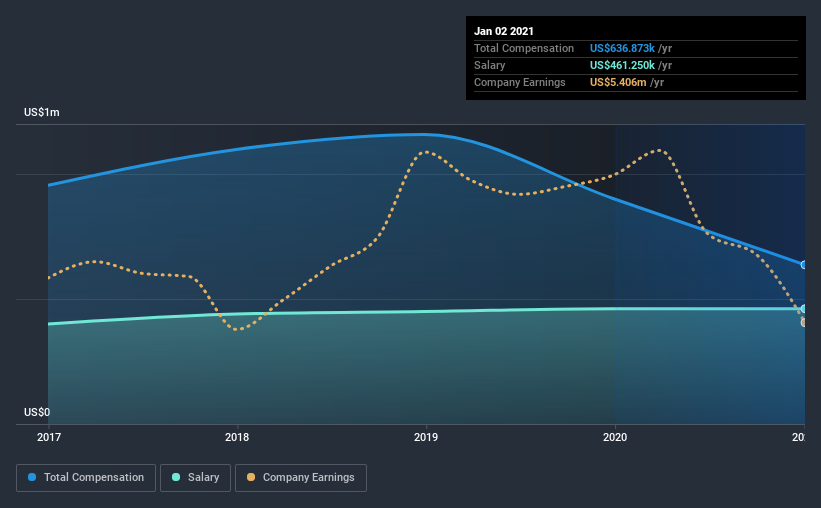Image resolution: width=821 pixels, height=508 pixels.
Task: Click the teal dot in Salary legend
Action: coord(176,477)
